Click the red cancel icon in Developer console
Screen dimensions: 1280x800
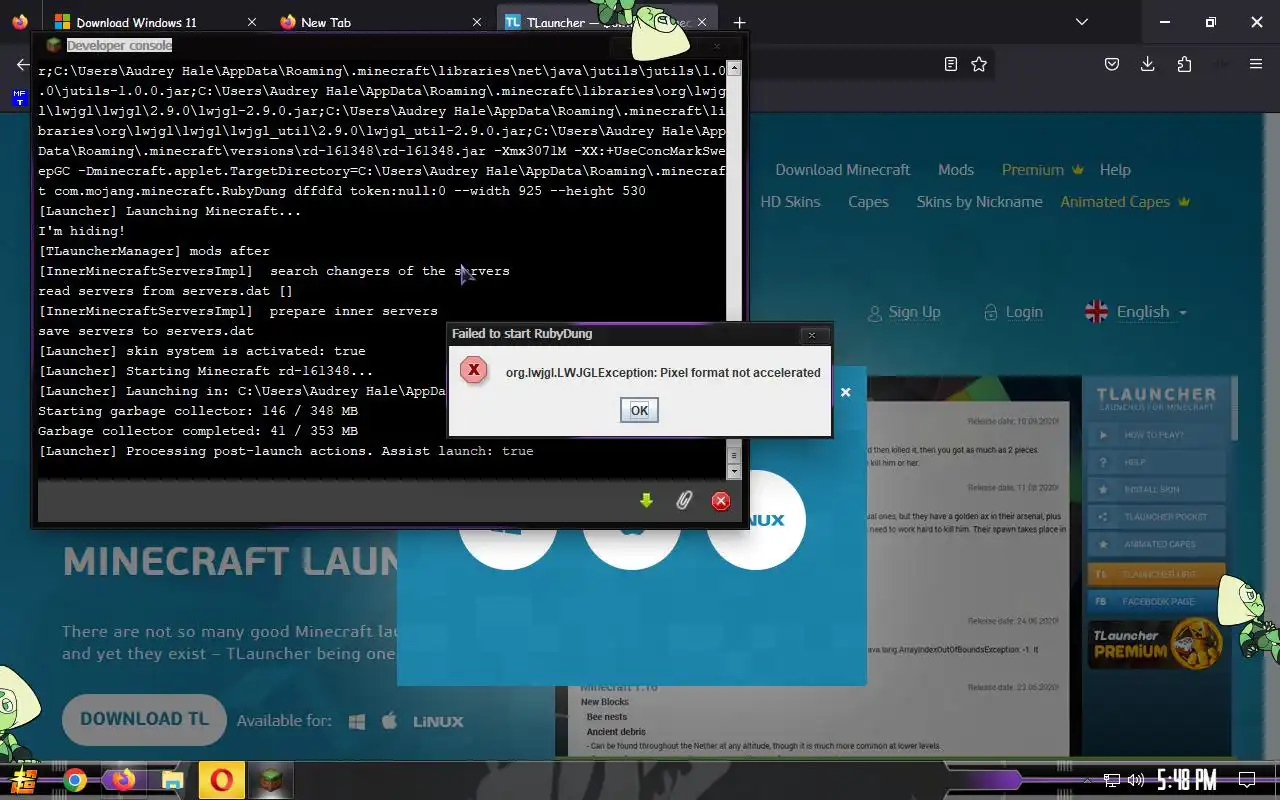click(x=721, y=501)
